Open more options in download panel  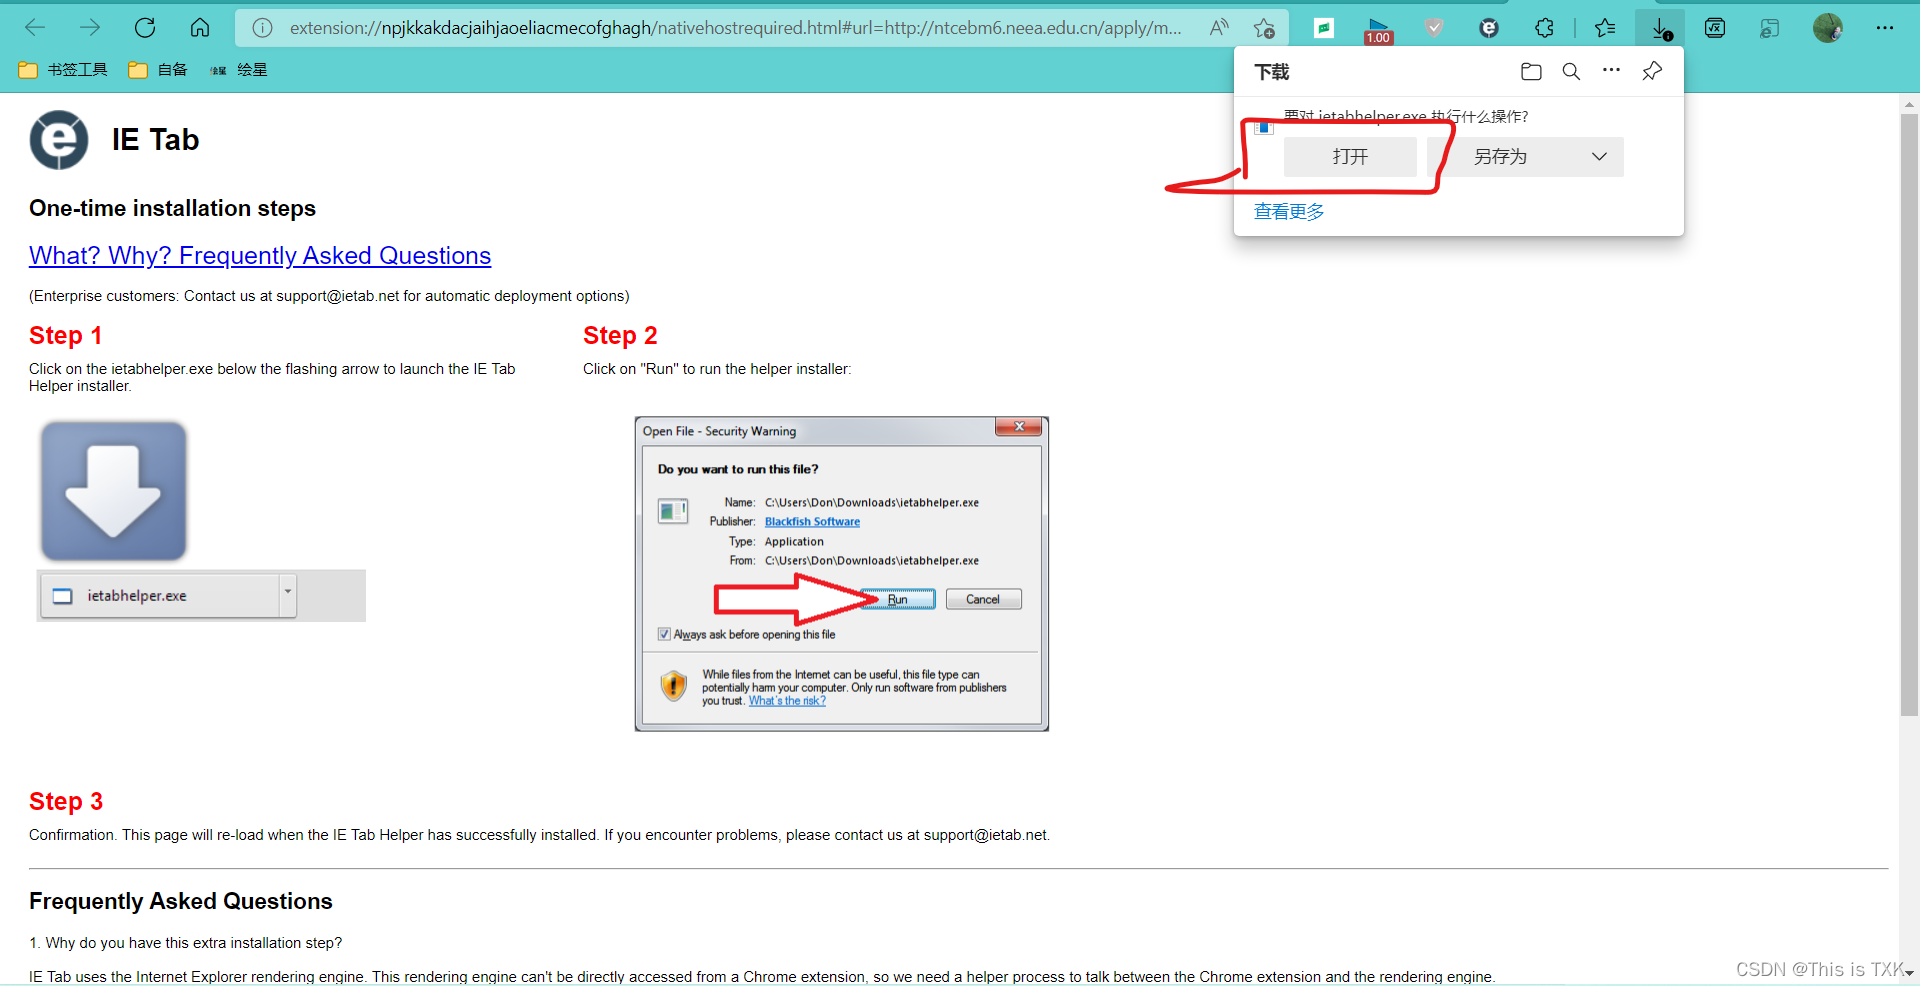(1611, 70)
